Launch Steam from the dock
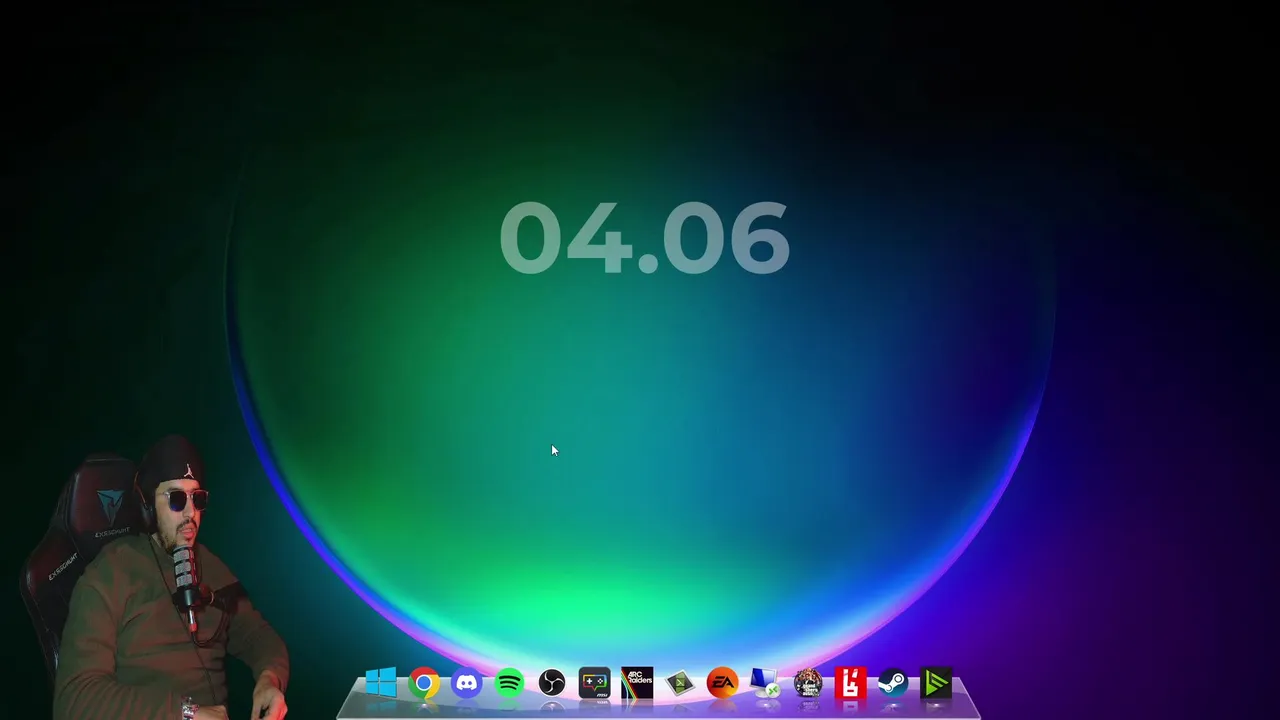The image size is (1280, 720). [x=893, y=684]
